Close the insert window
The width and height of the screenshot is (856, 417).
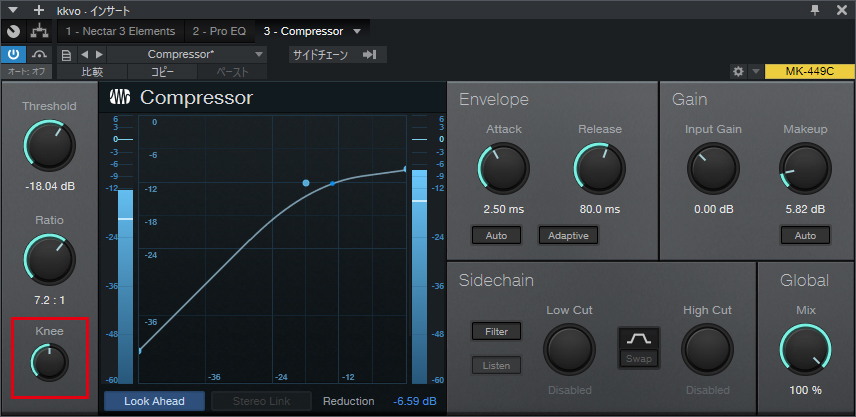pyautogui.click(x=842, y=10)
